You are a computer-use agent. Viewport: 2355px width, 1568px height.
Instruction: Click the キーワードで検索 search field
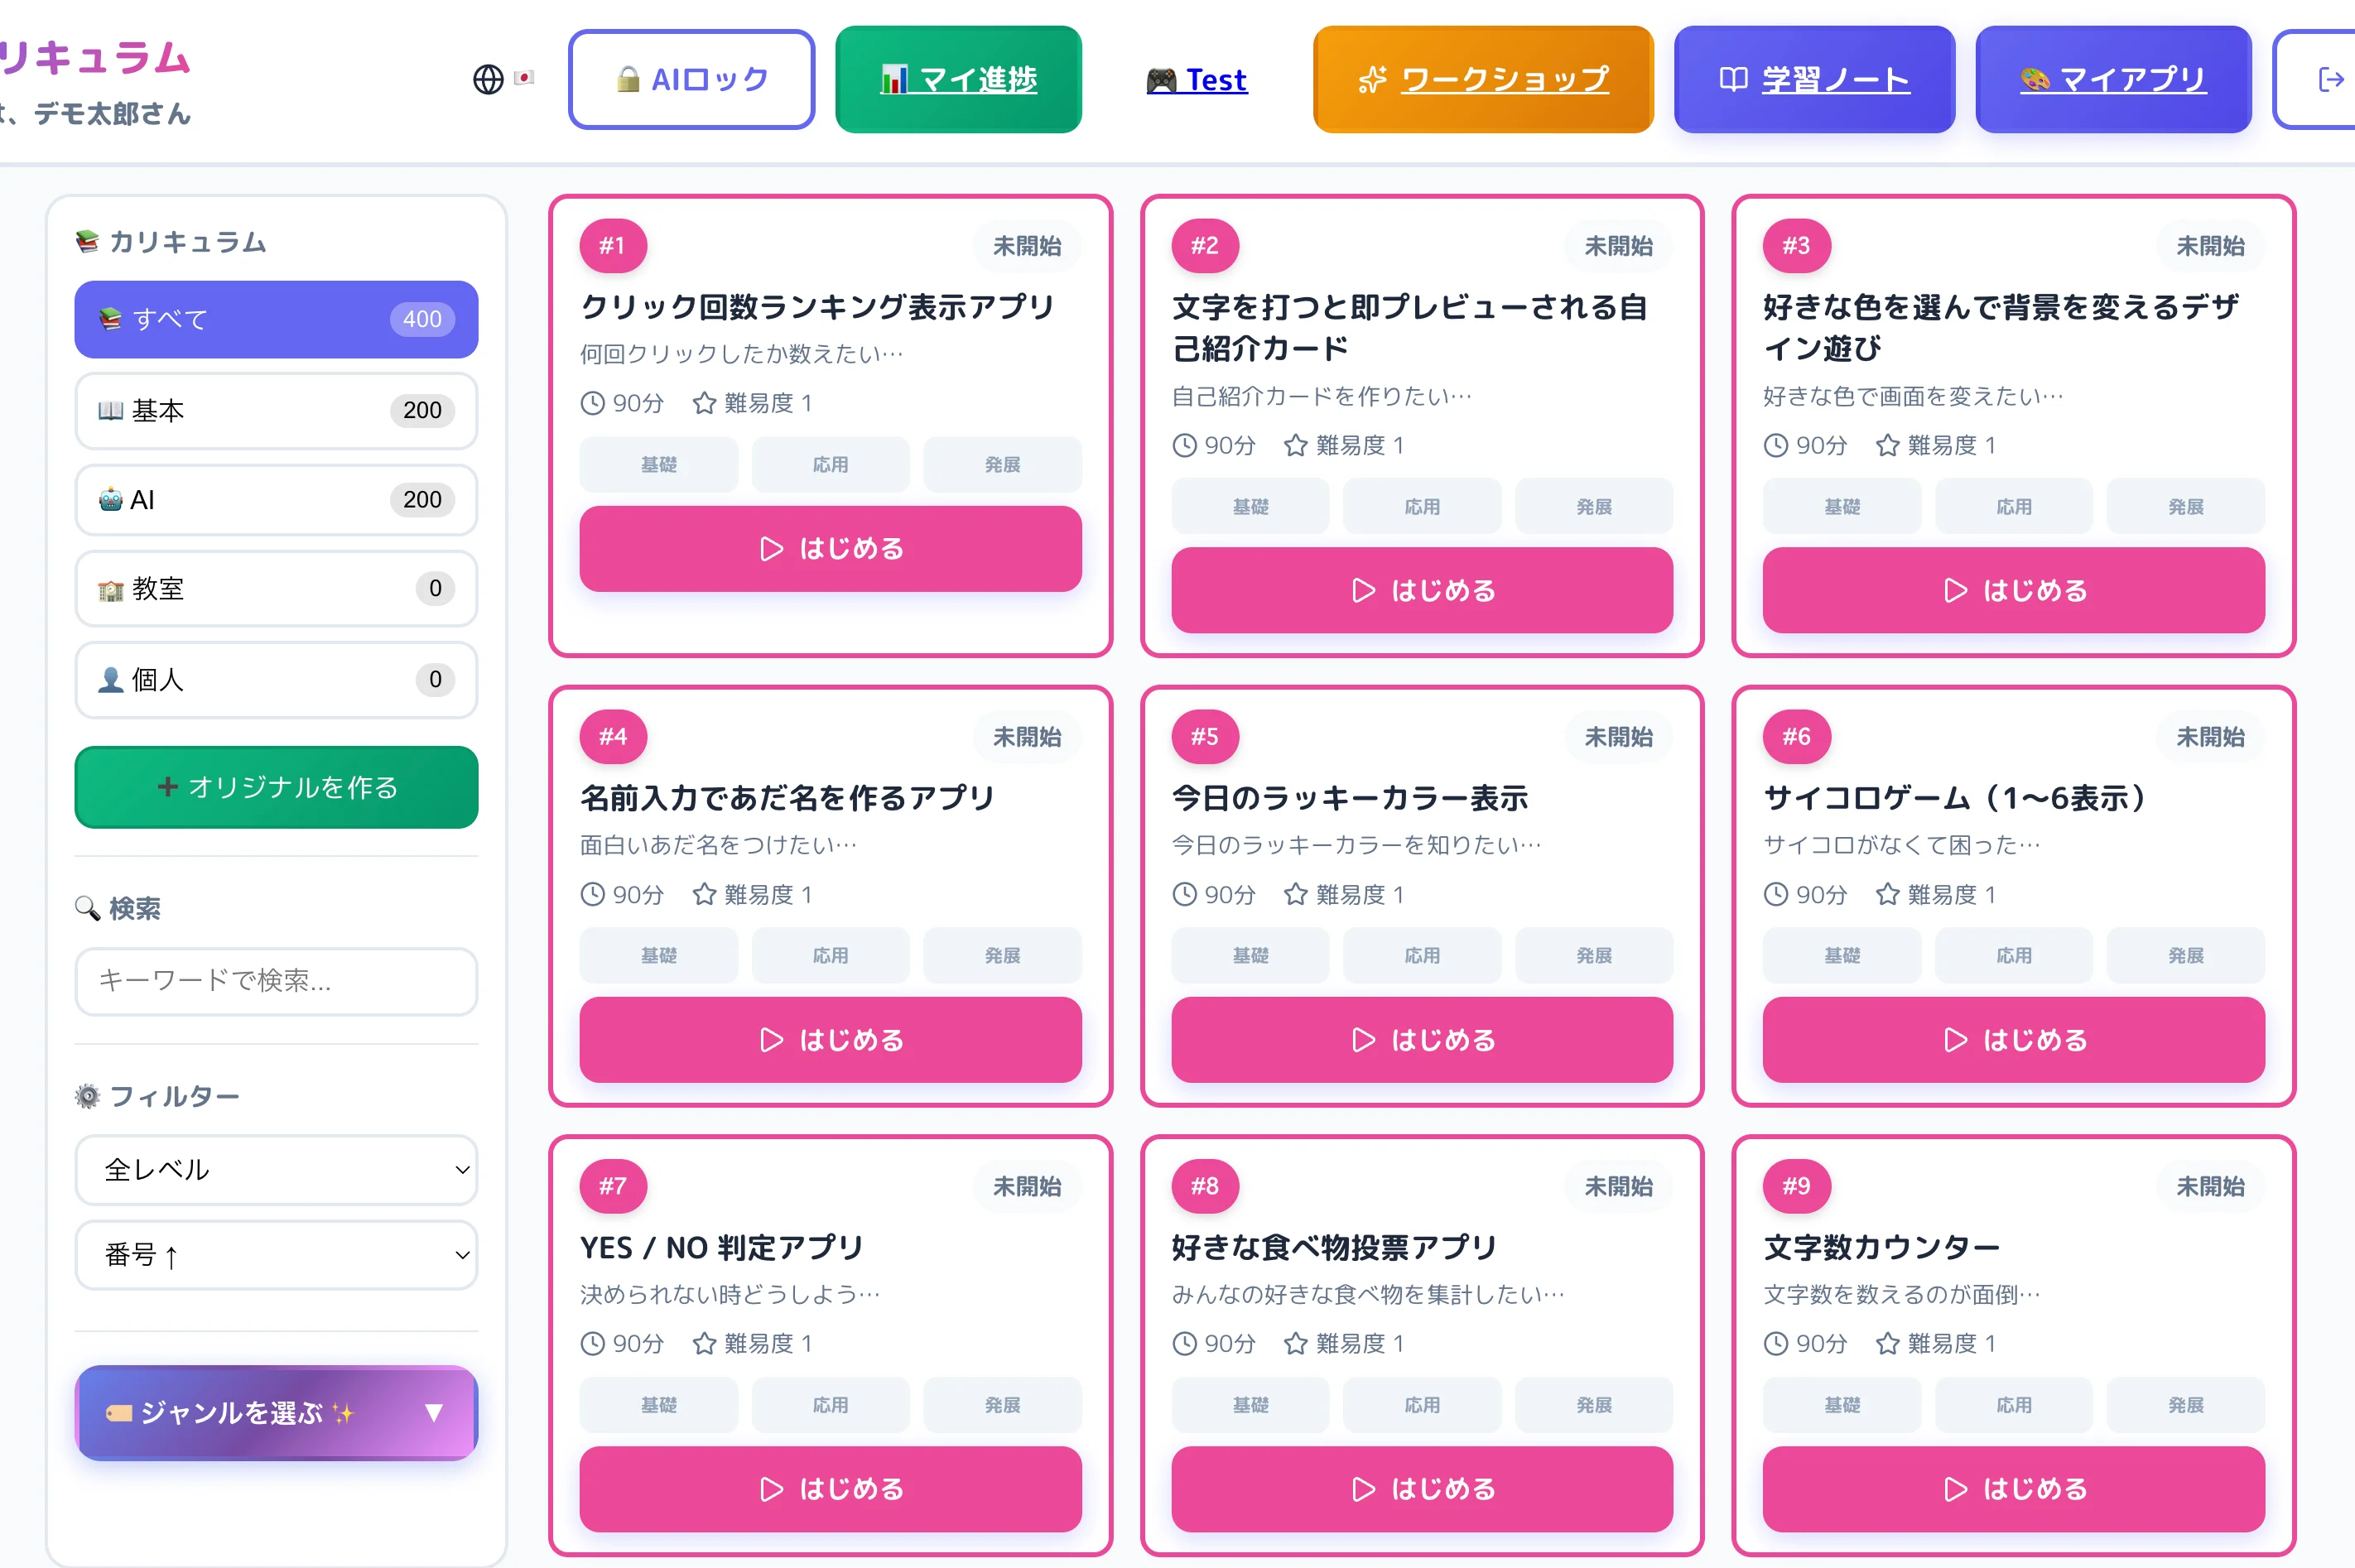click(x=276, y=982)
